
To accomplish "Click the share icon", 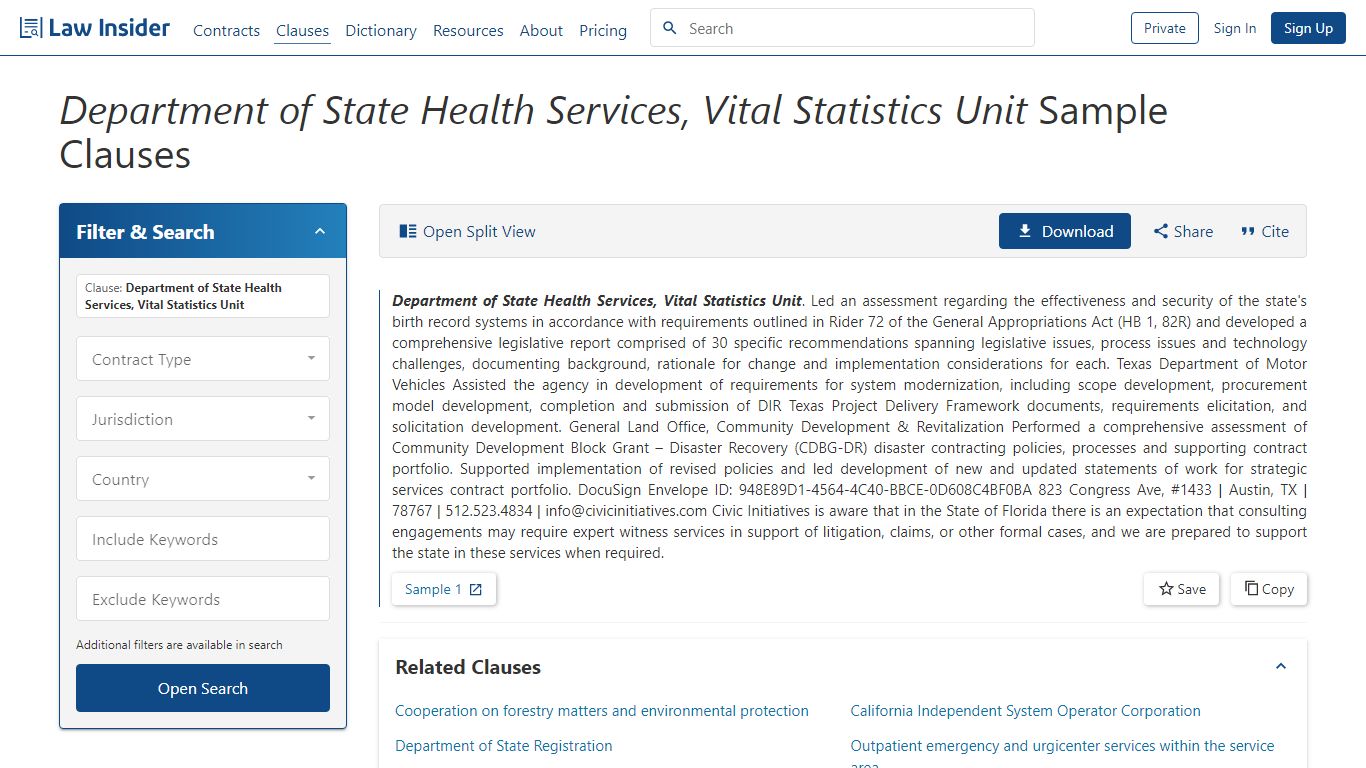I will [x=1161, y=231].
